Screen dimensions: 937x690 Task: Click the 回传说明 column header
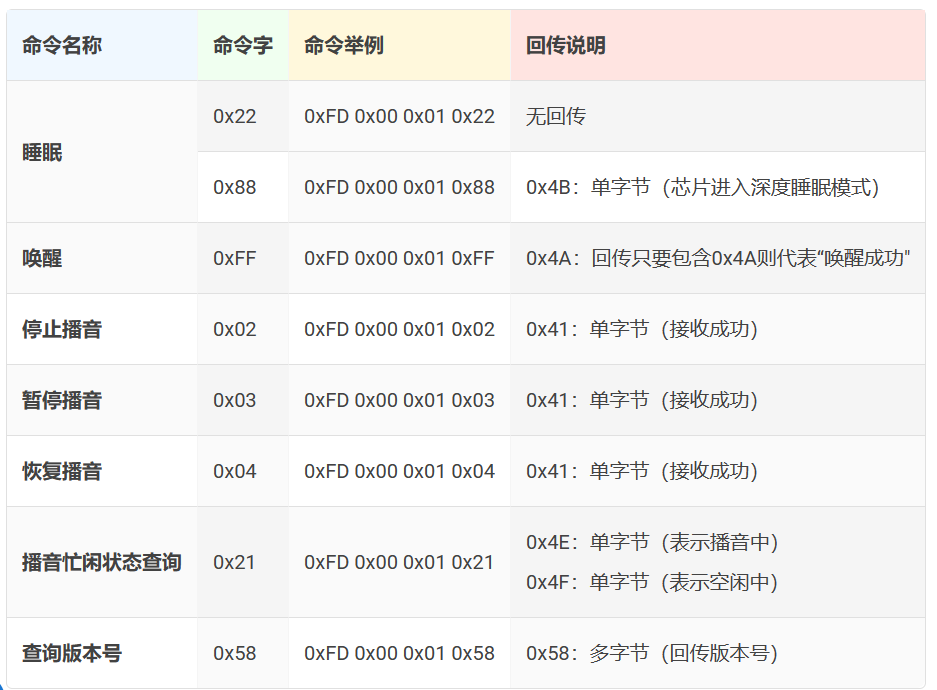[565, 46]
